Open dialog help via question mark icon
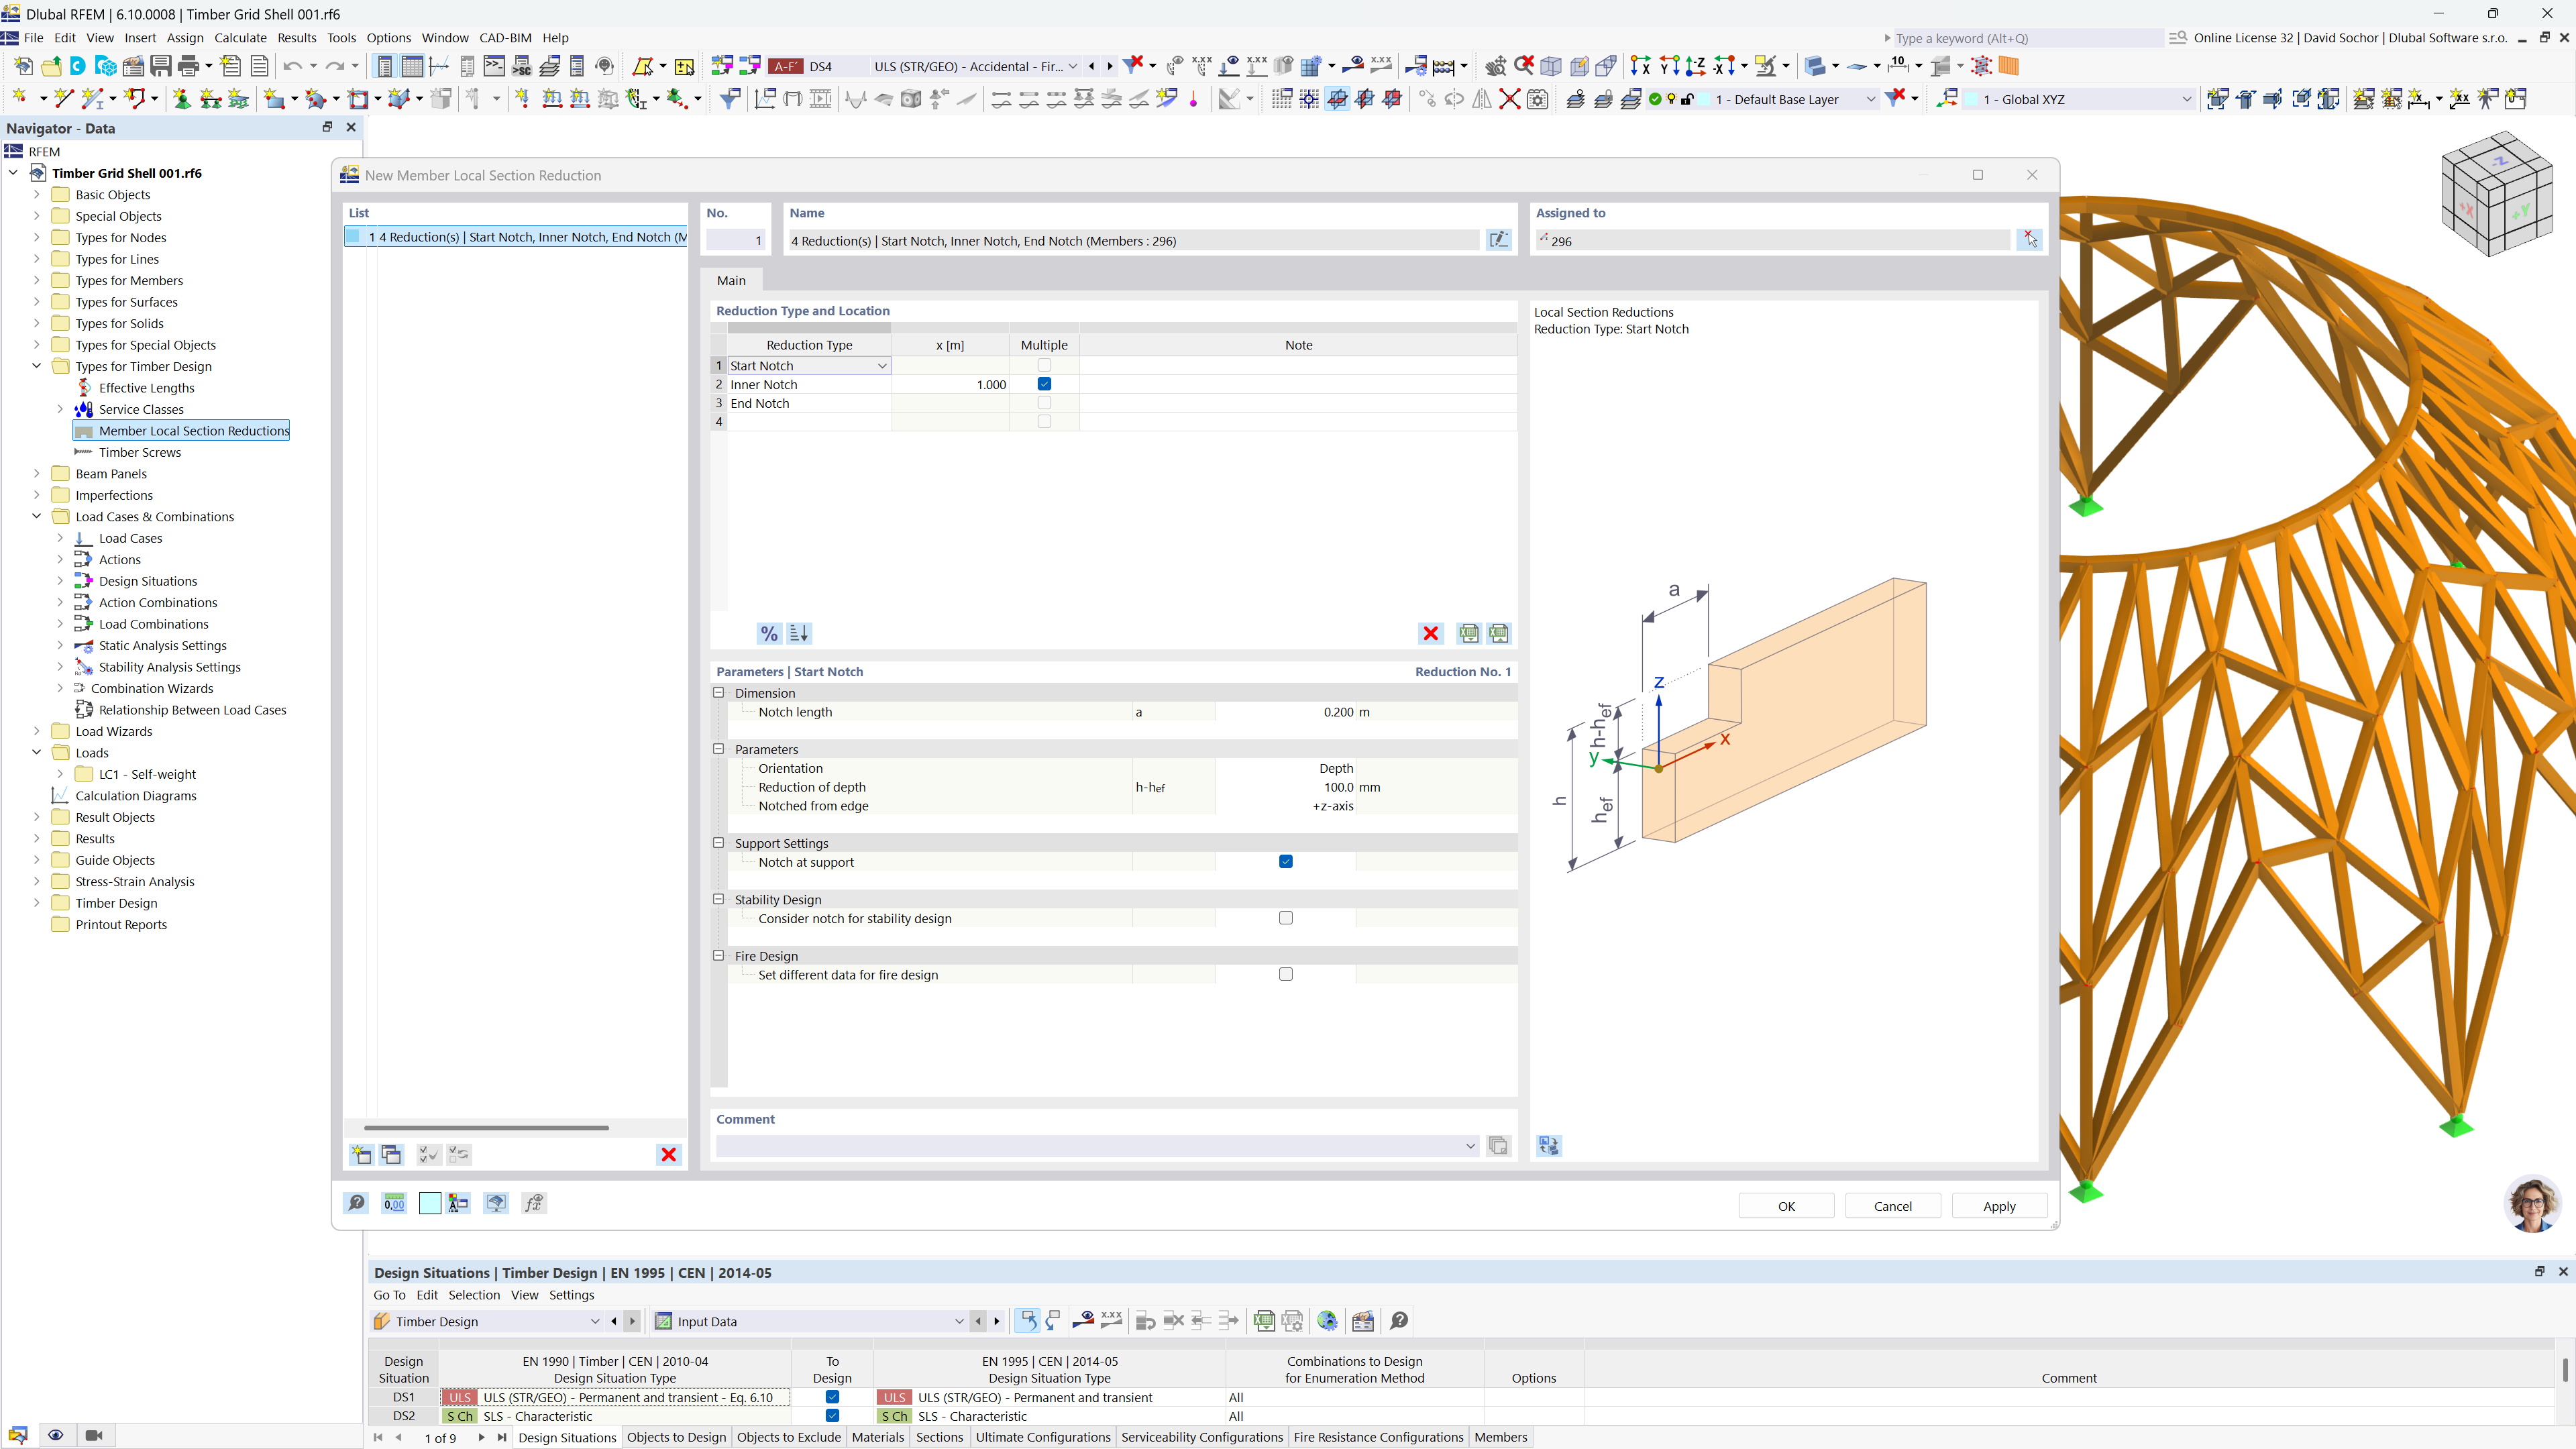This screenshot has height=1449, width=2576. pos(356,1203)
